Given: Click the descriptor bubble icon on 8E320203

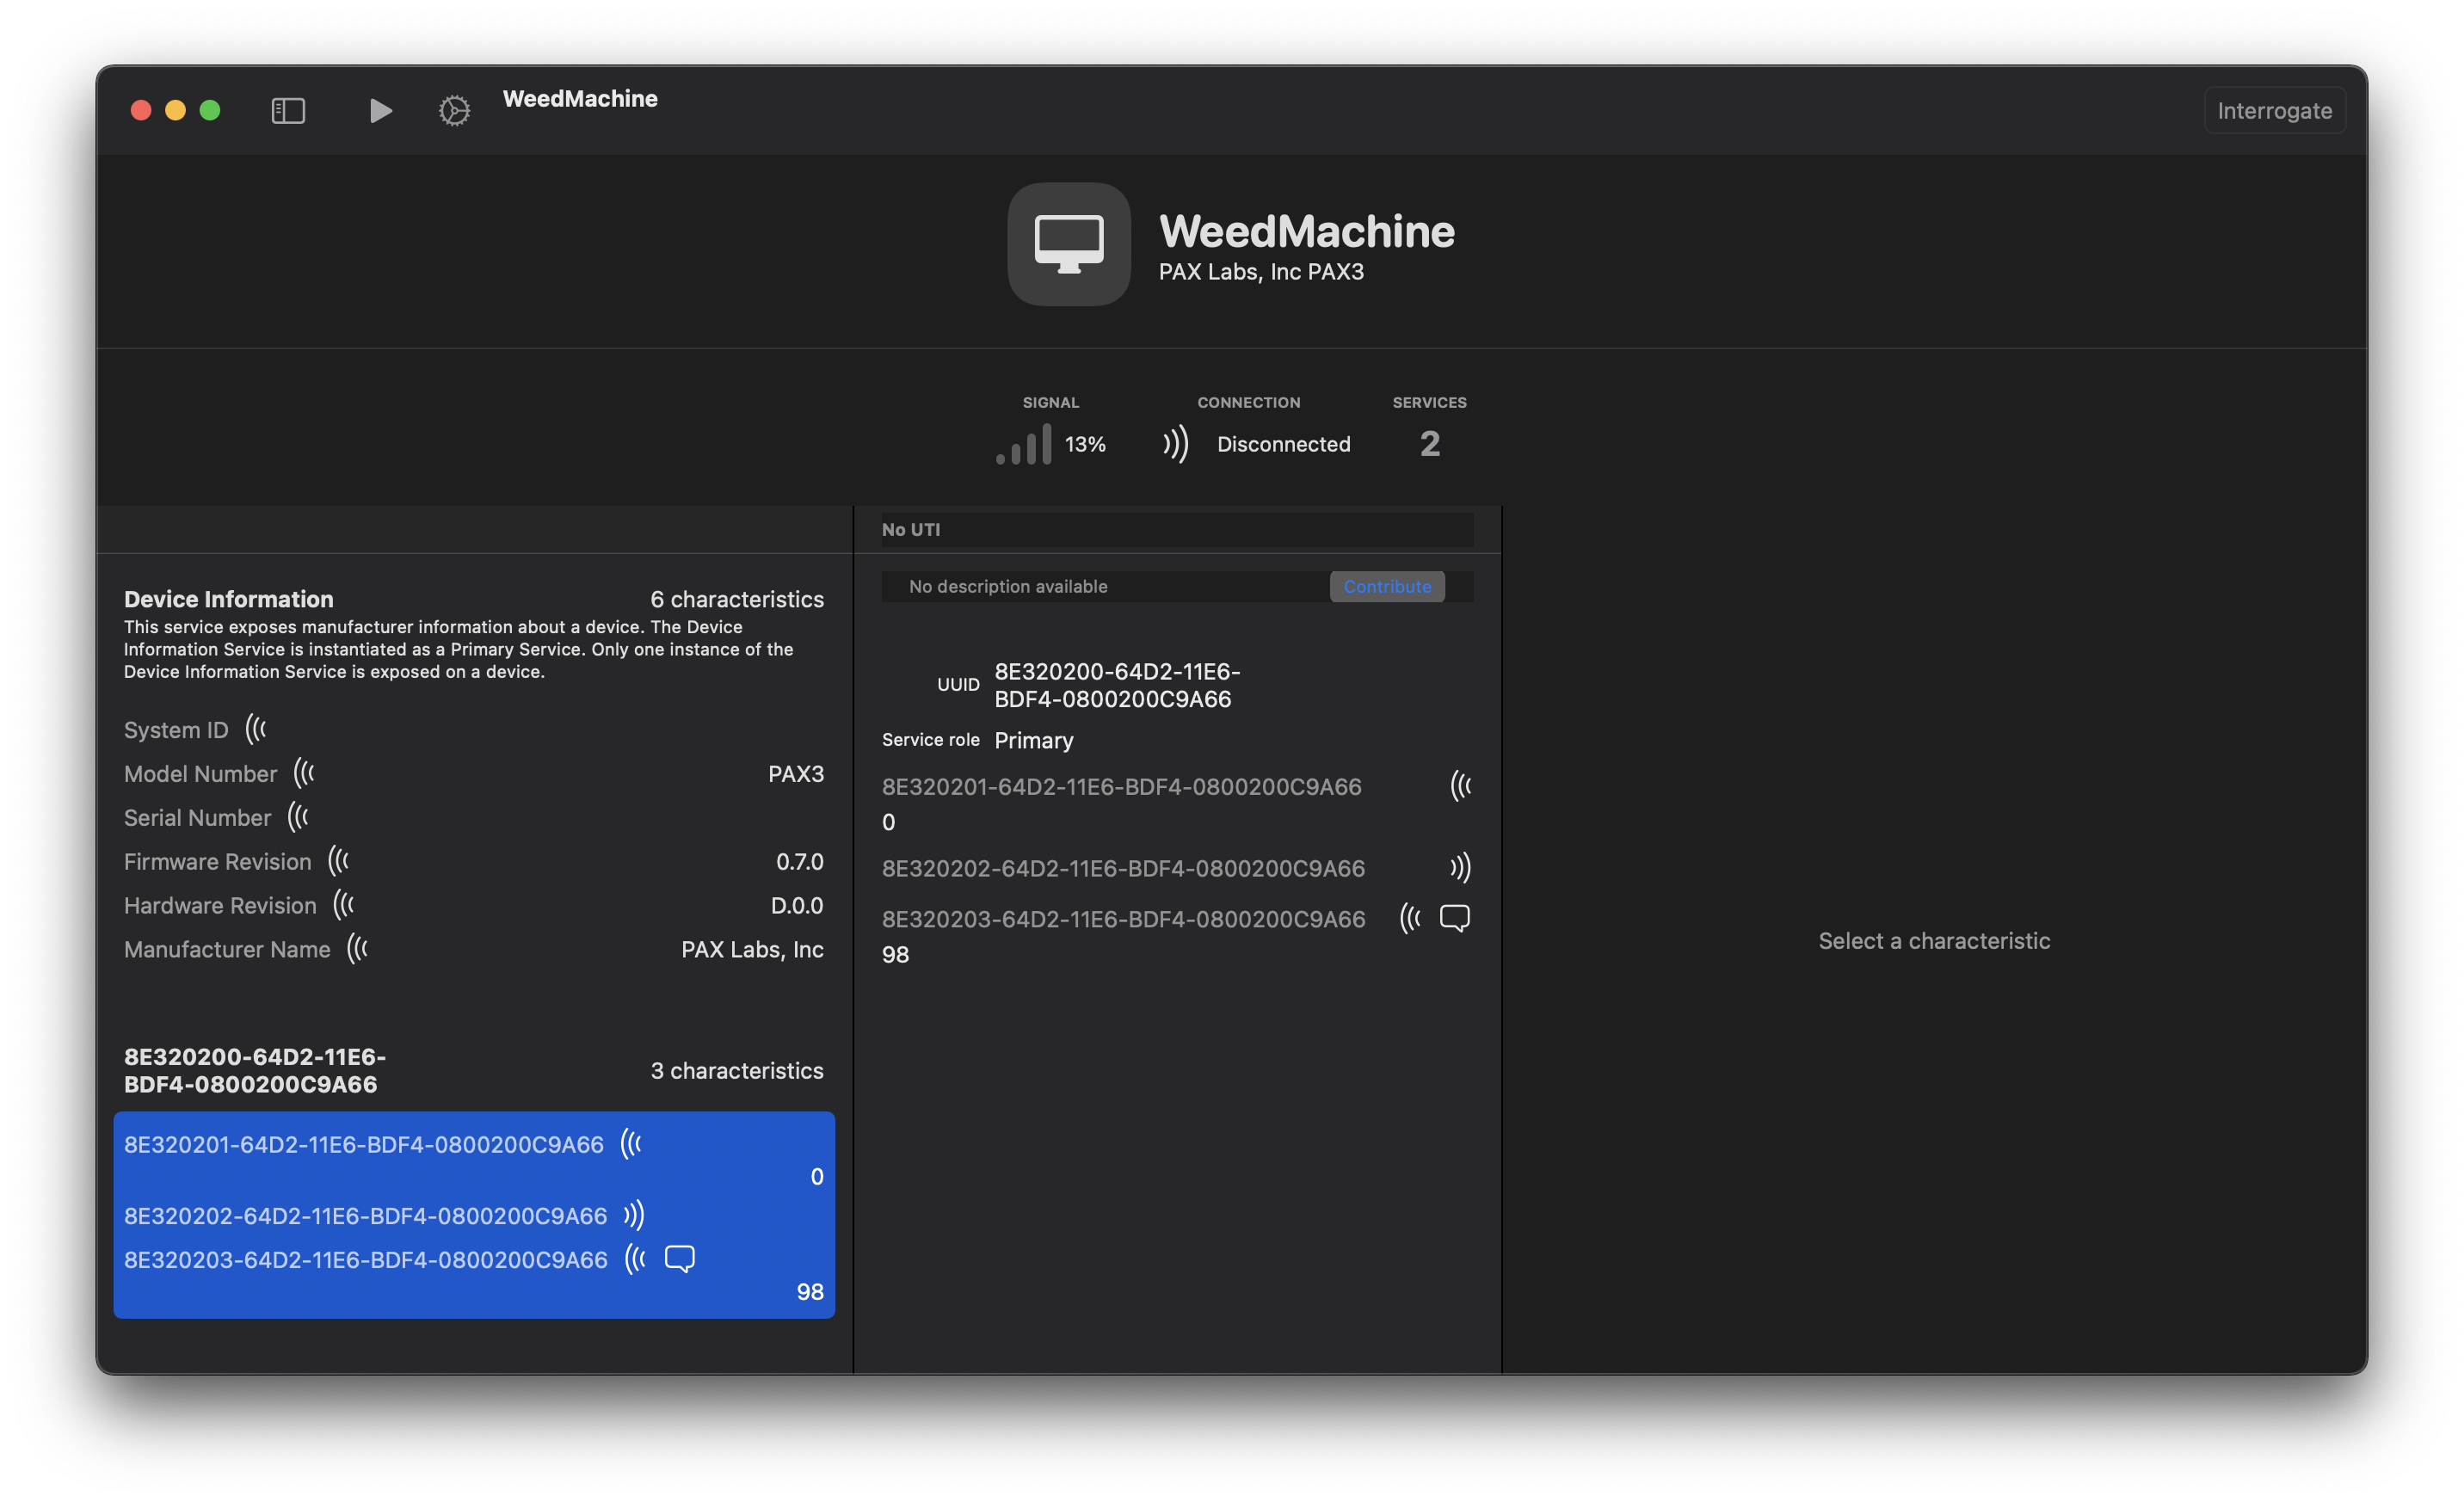Looking at the screenshot, I should point(1455,918).
